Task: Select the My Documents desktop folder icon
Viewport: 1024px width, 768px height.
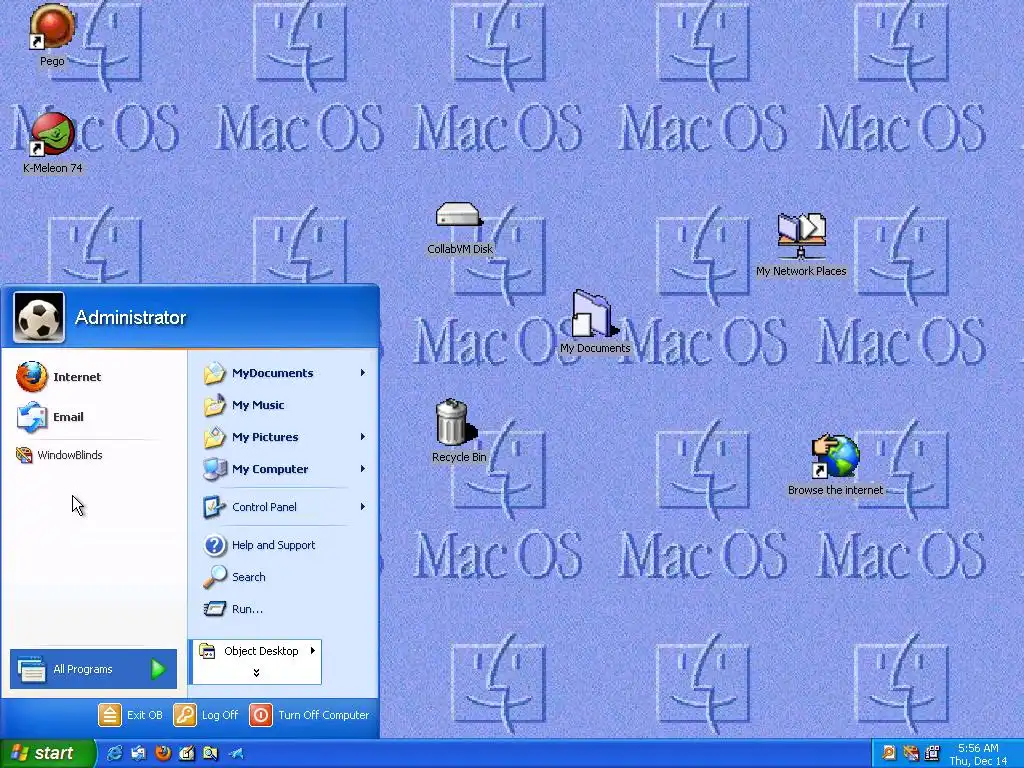Action: (594, 314)
